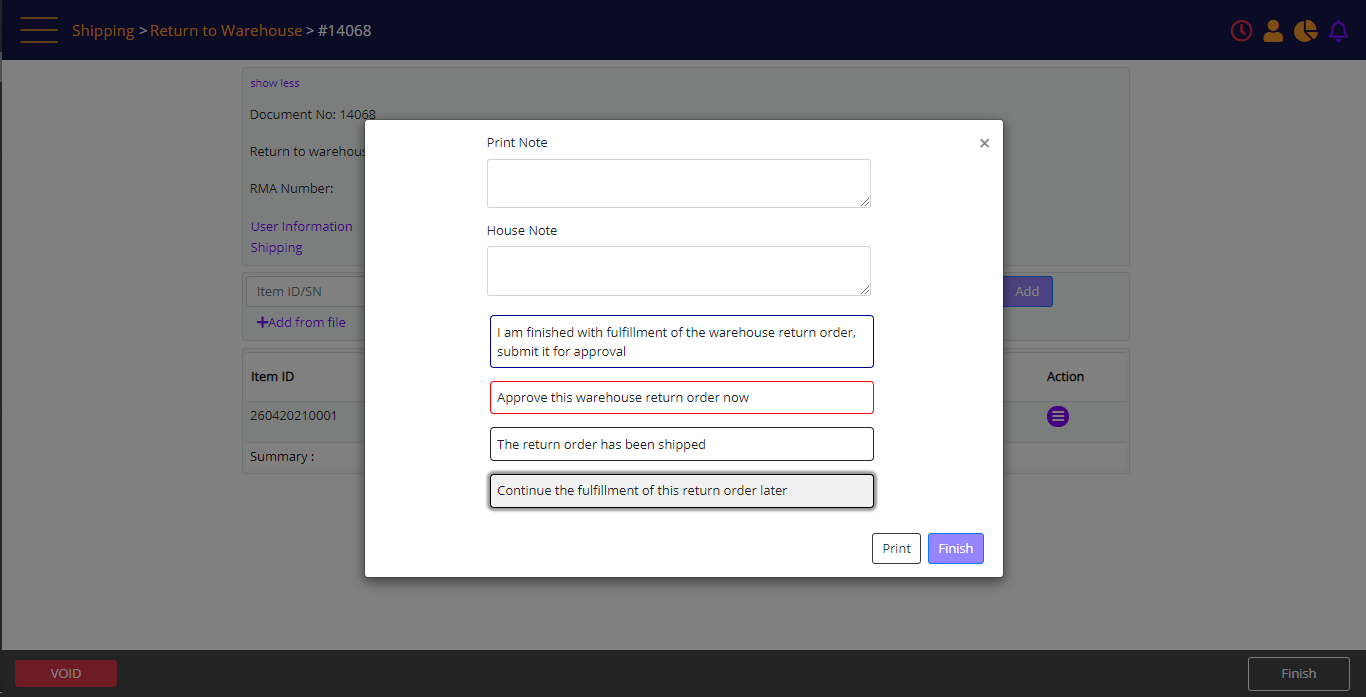The width and height of the screenshot is (1366, 697).
Task: Click the purple Finish button in dialog
Action: [956, 548]
